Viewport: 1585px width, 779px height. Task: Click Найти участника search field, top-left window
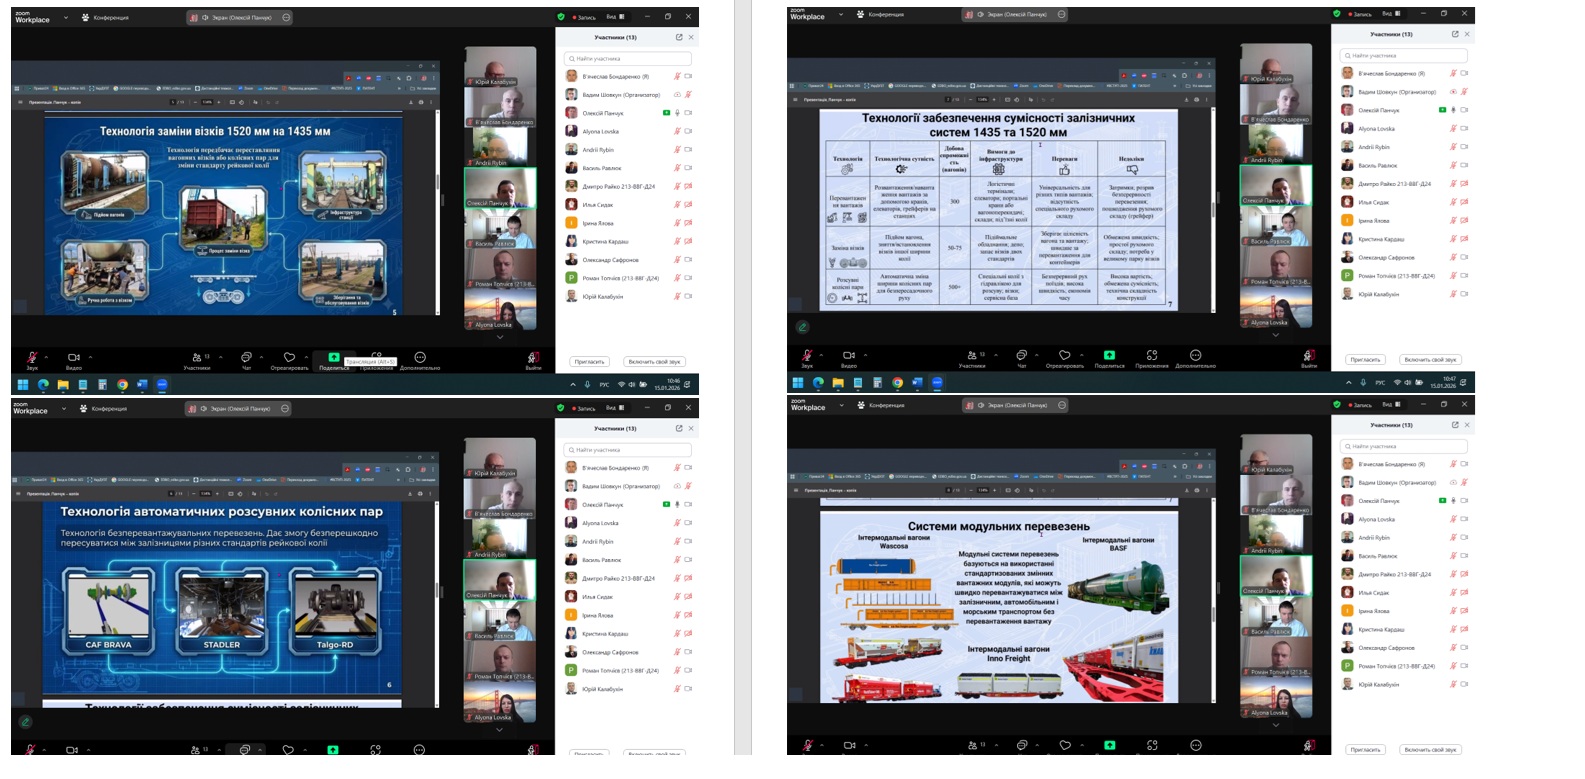pos(628,59)
